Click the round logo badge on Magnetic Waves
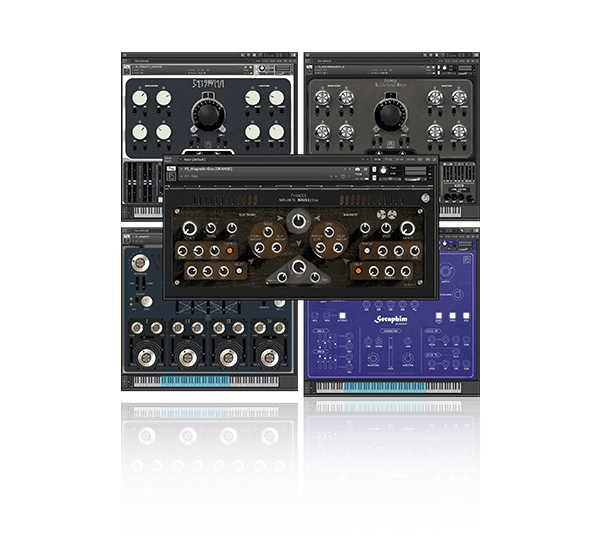This screenshot has height=543, width=600. (x=427, y=196)
